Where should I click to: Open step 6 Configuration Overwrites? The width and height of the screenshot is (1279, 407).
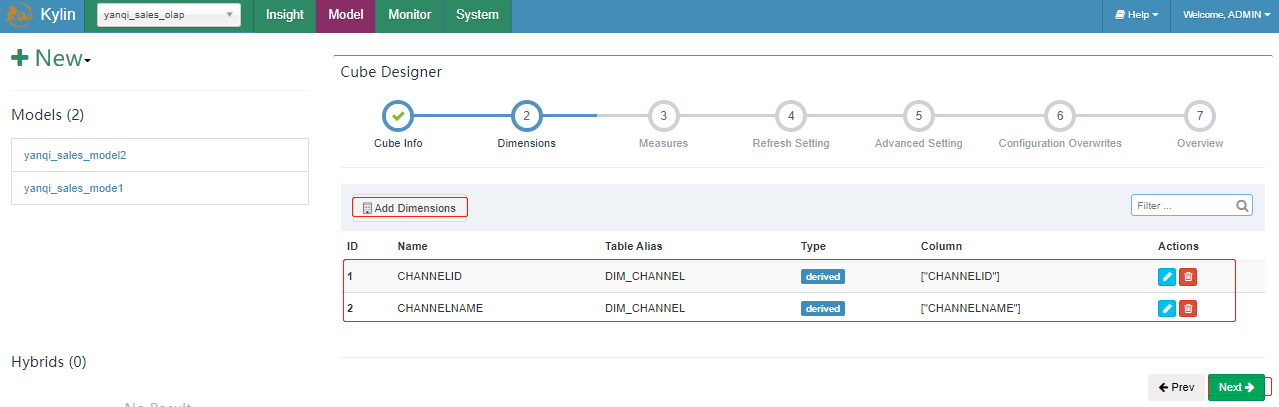pos(1060,116)
